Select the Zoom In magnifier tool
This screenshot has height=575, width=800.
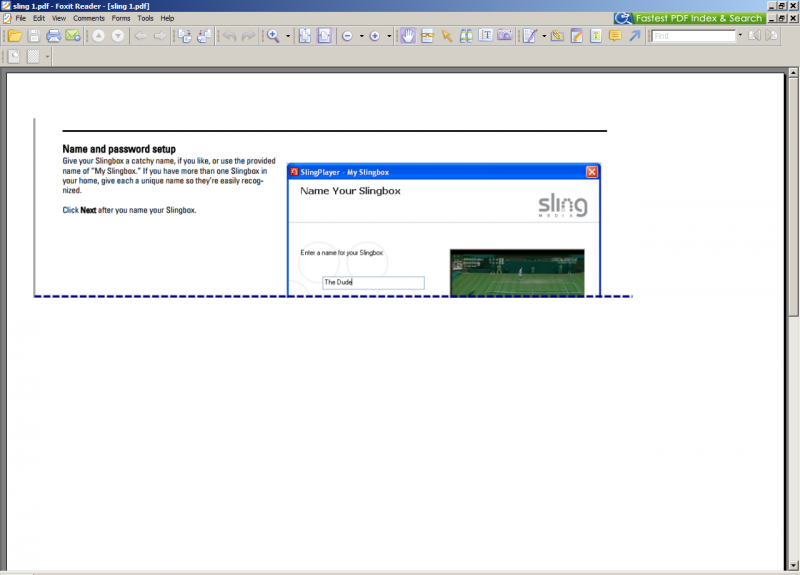[x=273, y=36]
